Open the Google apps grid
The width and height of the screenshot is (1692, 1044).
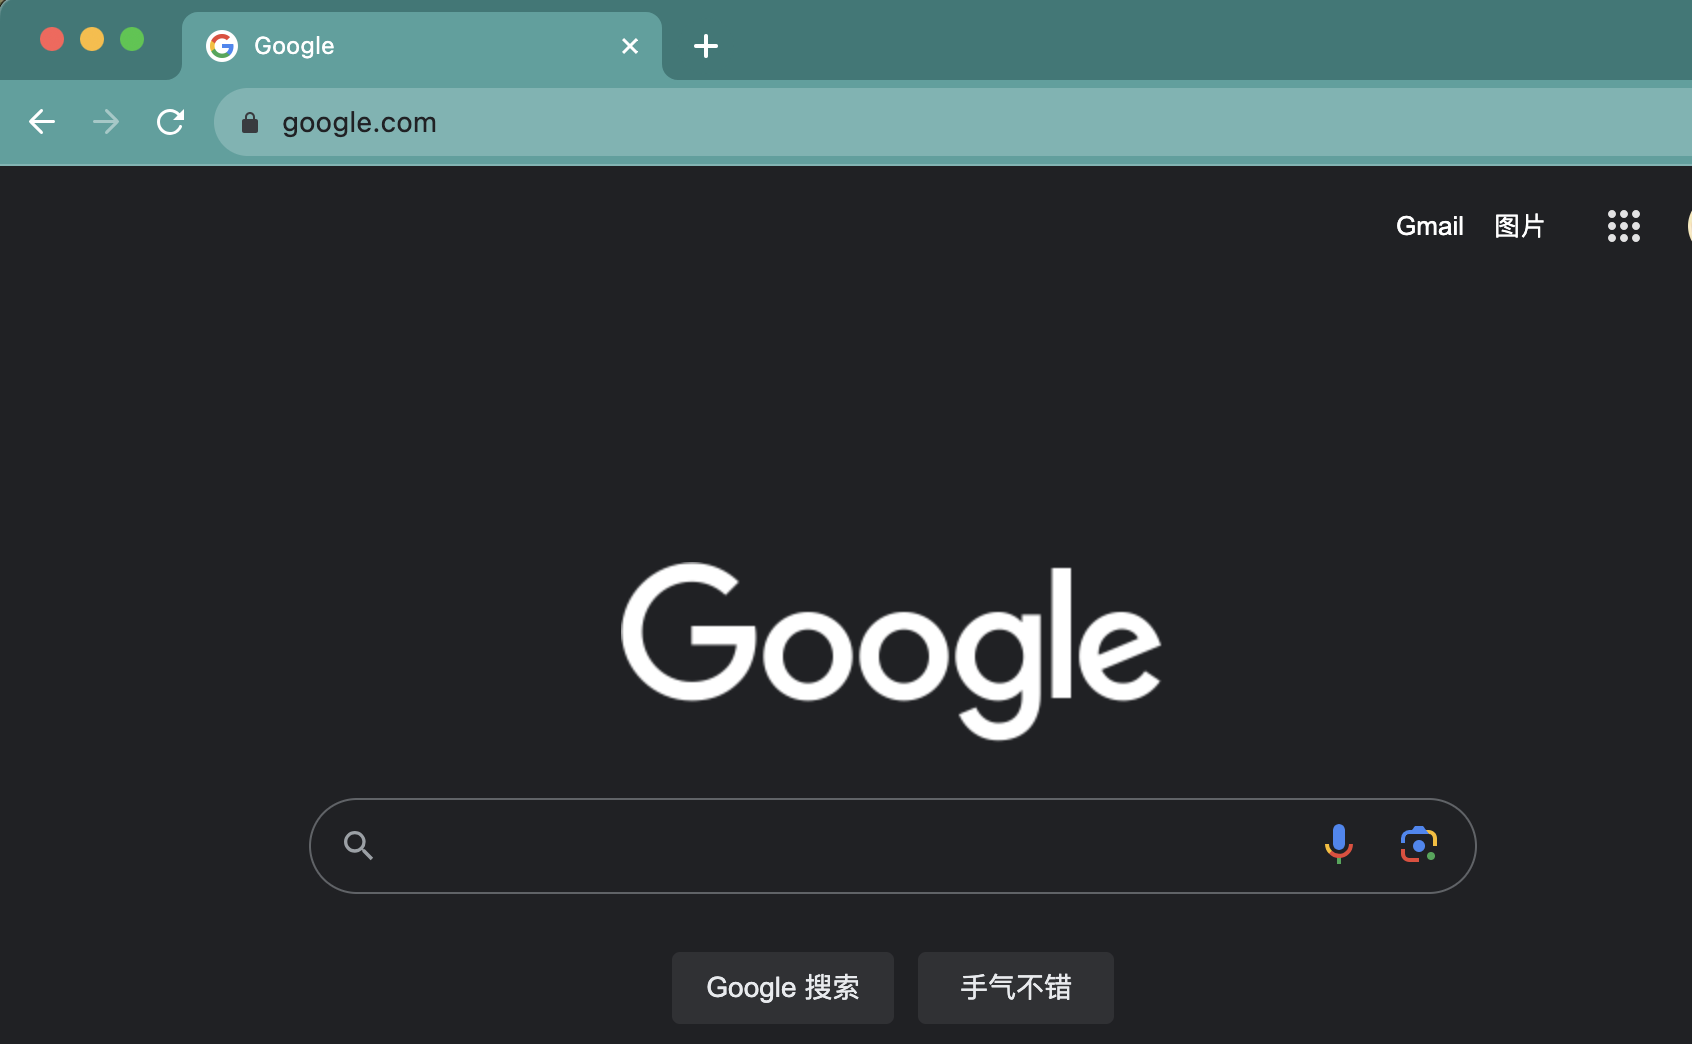coord(1624,226)
